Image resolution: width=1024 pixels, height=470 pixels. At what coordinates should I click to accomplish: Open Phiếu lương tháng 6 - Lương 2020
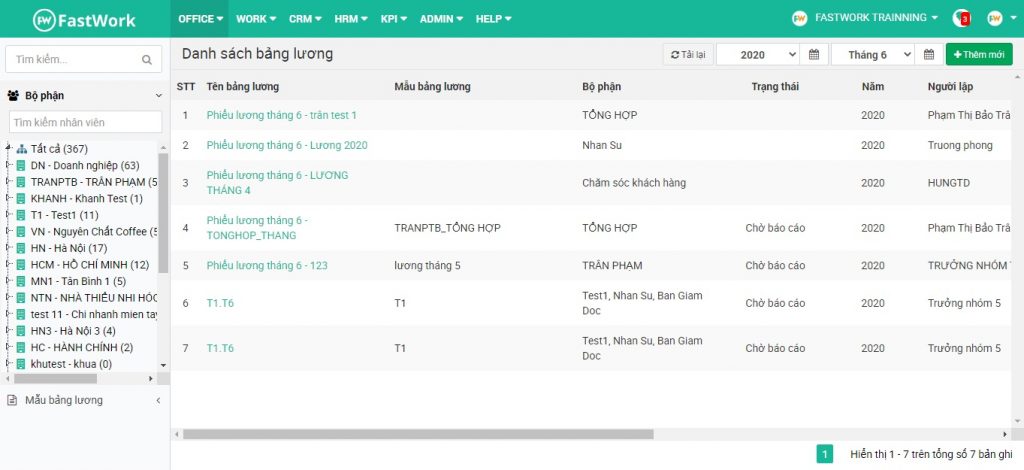click(x=287, y=145)
